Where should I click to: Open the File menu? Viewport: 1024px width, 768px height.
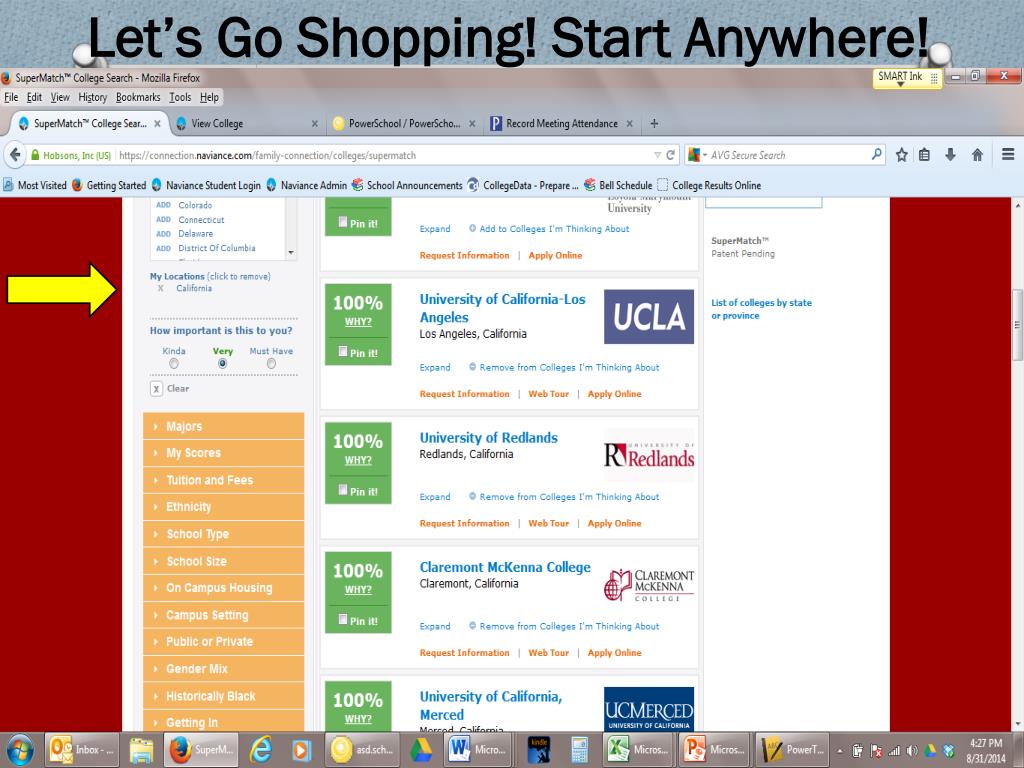[11, 97]
